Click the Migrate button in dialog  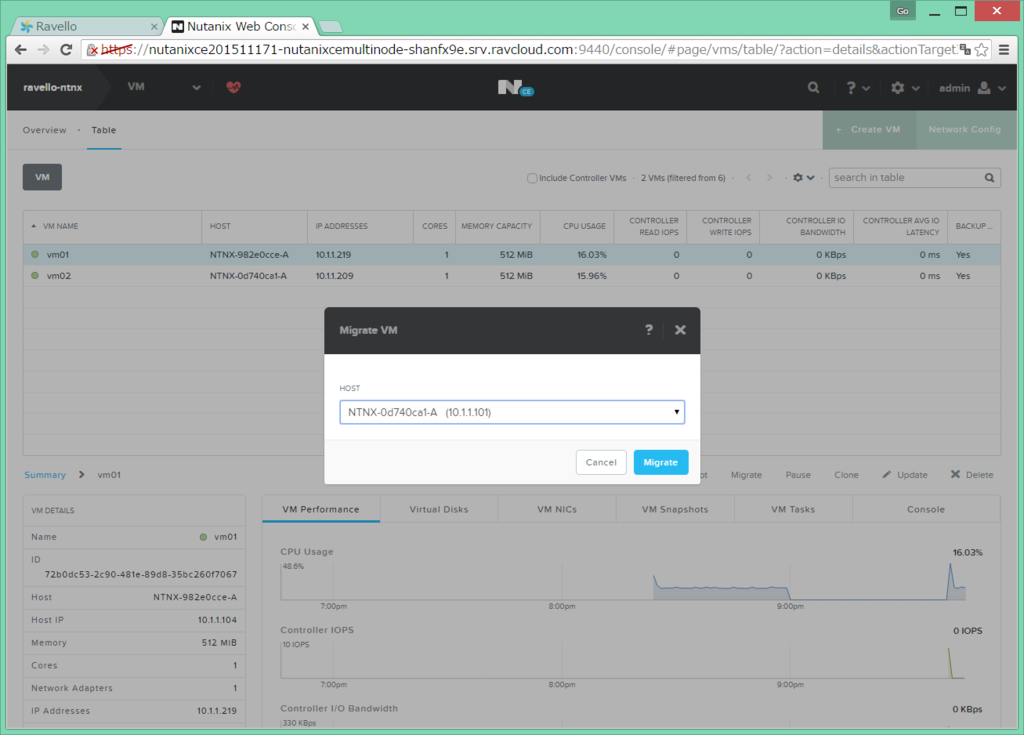pos(660,462)
